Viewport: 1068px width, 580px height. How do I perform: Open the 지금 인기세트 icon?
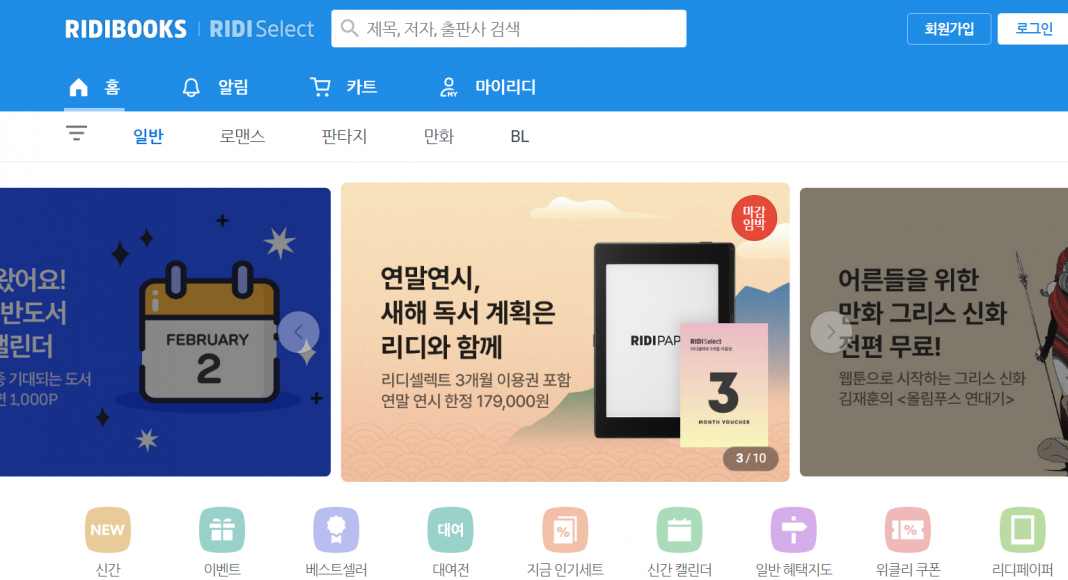[x=565, y=530]
